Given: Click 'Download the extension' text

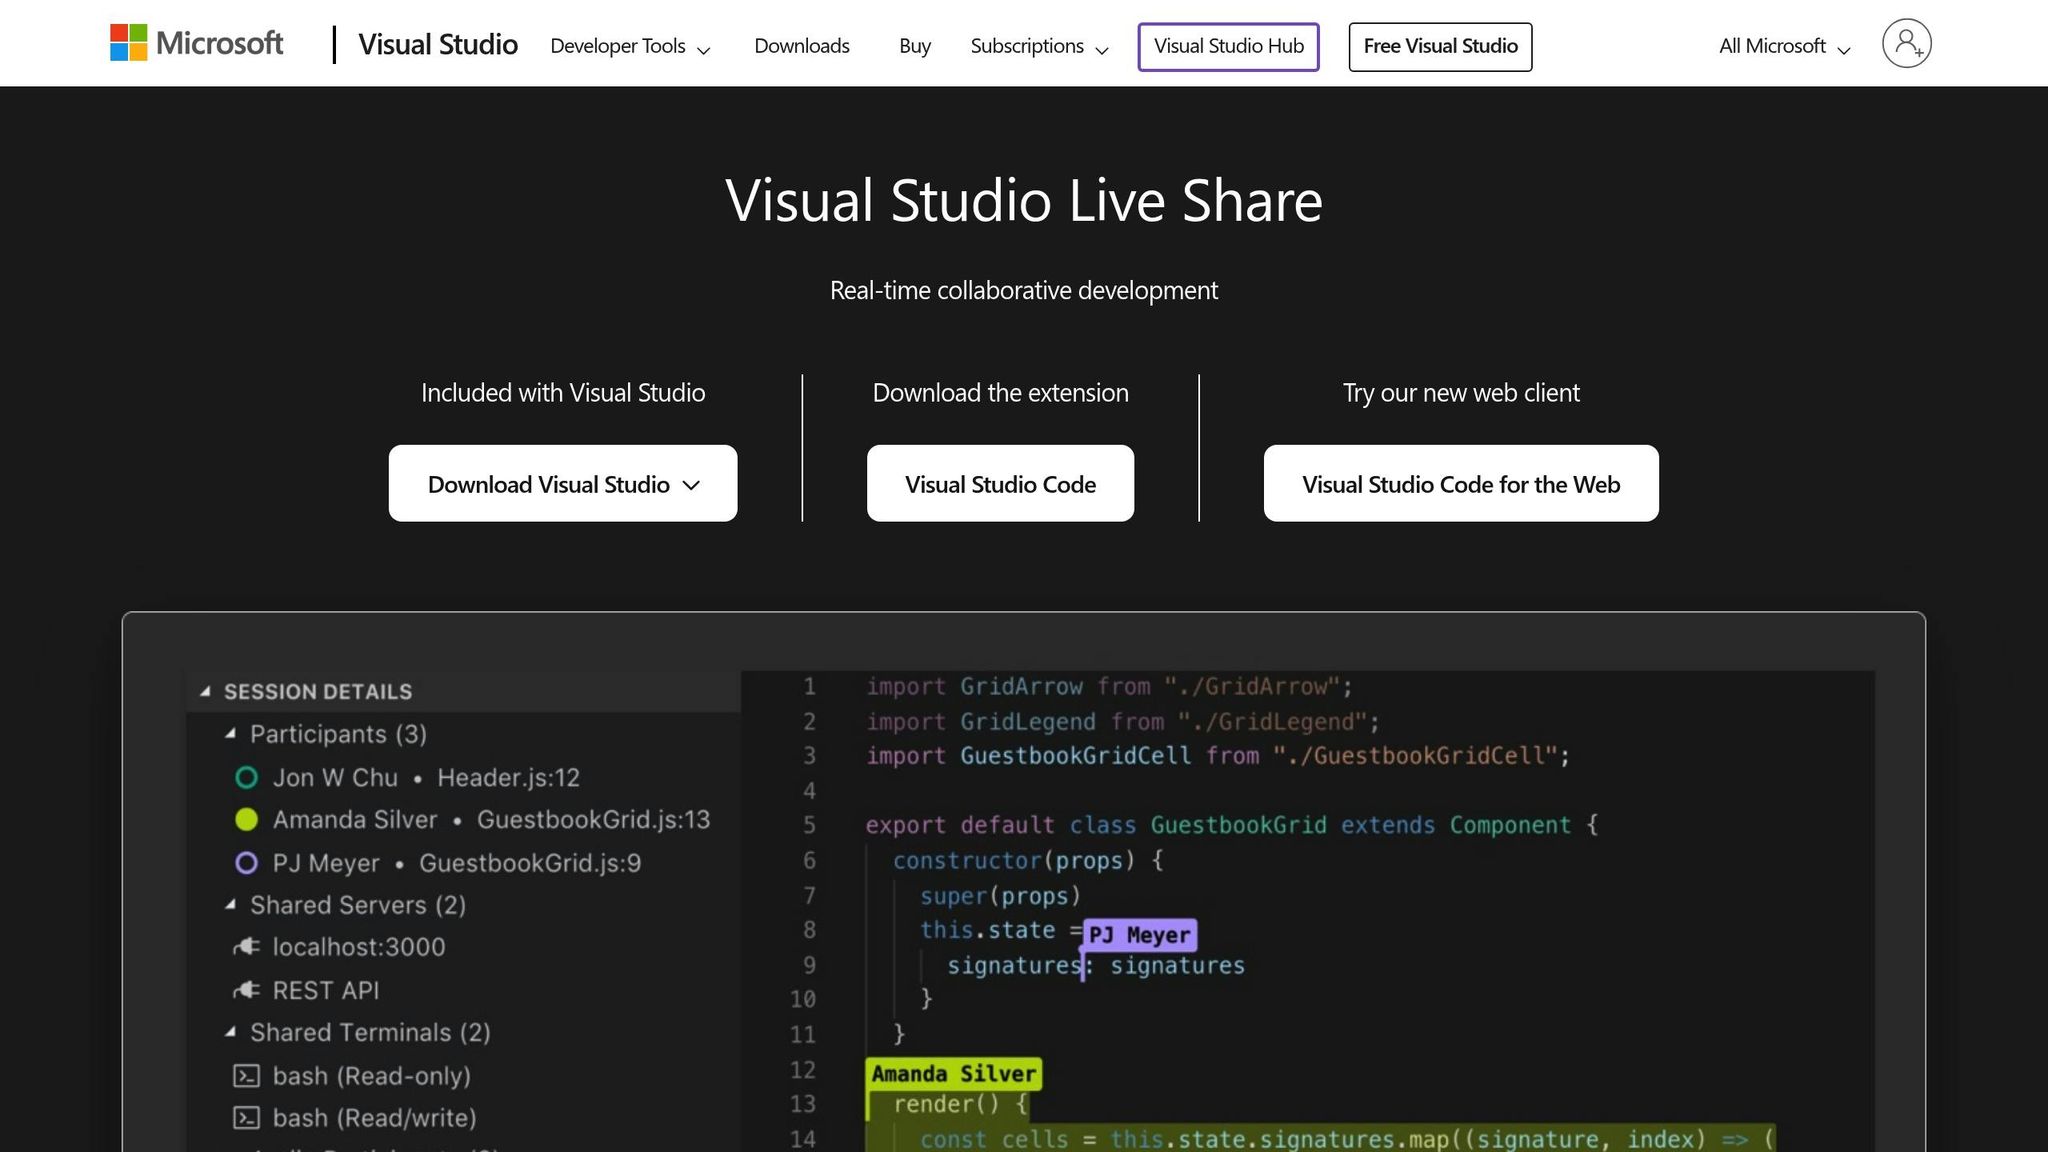Looking at the screenshot, I should pyautogui.click(x=1000, y=393).
